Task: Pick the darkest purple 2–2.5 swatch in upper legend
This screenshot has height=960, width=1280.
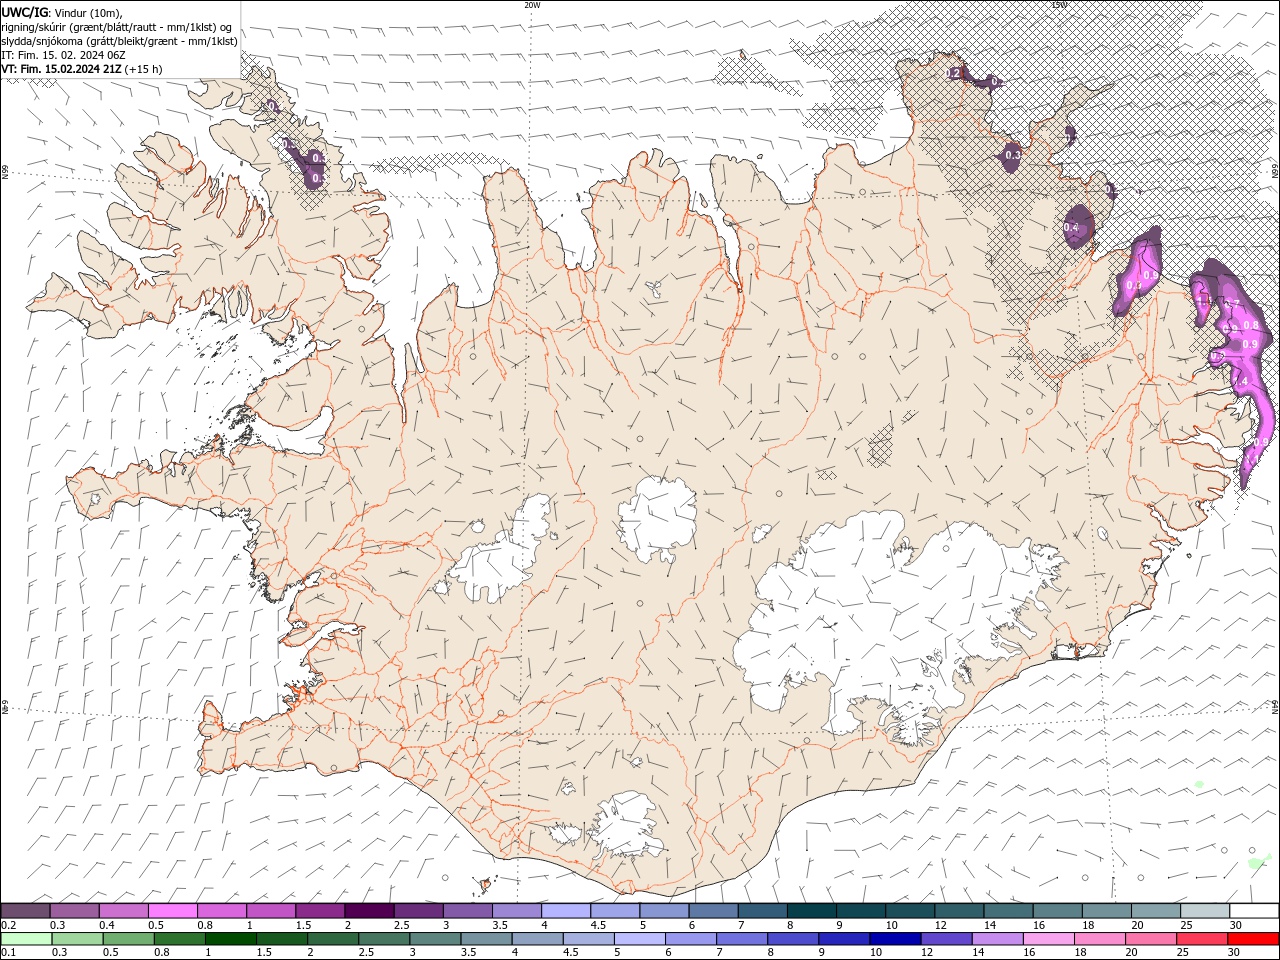Action: 369,911
